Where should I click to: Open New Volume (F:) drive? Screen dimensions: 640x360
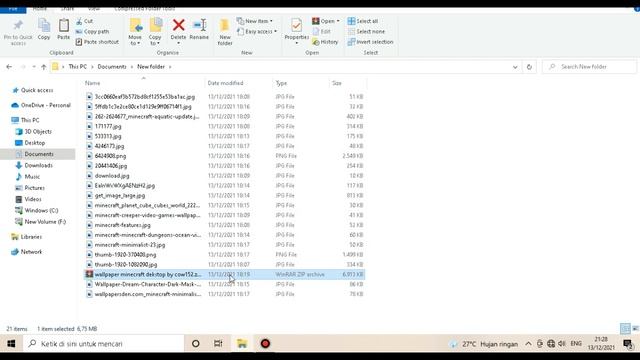pyautogui.click(x=40, y=222)
